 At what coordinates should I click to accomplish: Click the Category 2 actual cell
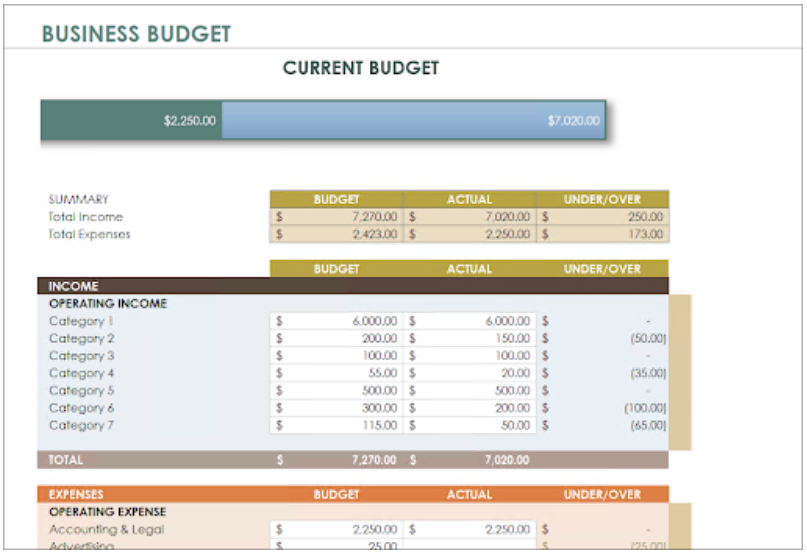point(469,339)
